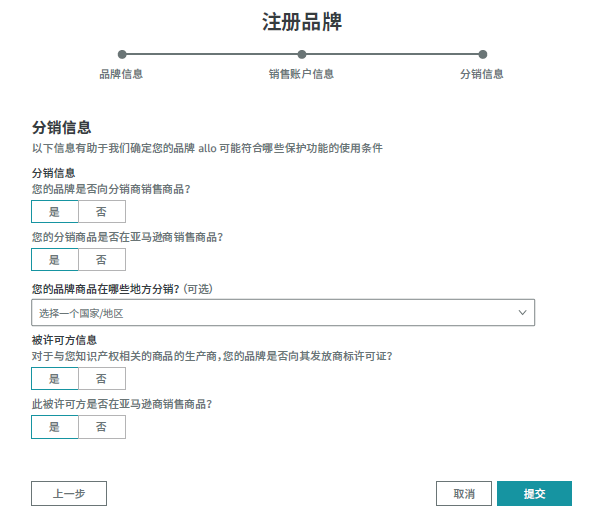Click the text 您的品牌商品在哪些地方分销? (可选)

(122, 289)
